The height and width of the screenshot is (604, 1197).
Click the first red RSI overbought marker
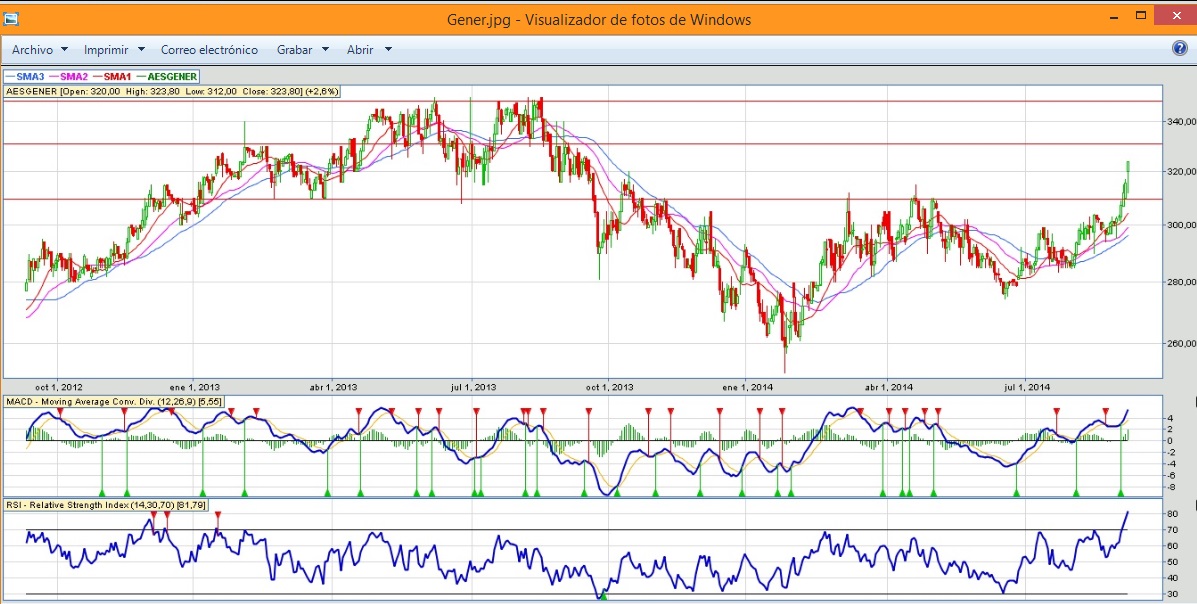(x=153, y=515)
